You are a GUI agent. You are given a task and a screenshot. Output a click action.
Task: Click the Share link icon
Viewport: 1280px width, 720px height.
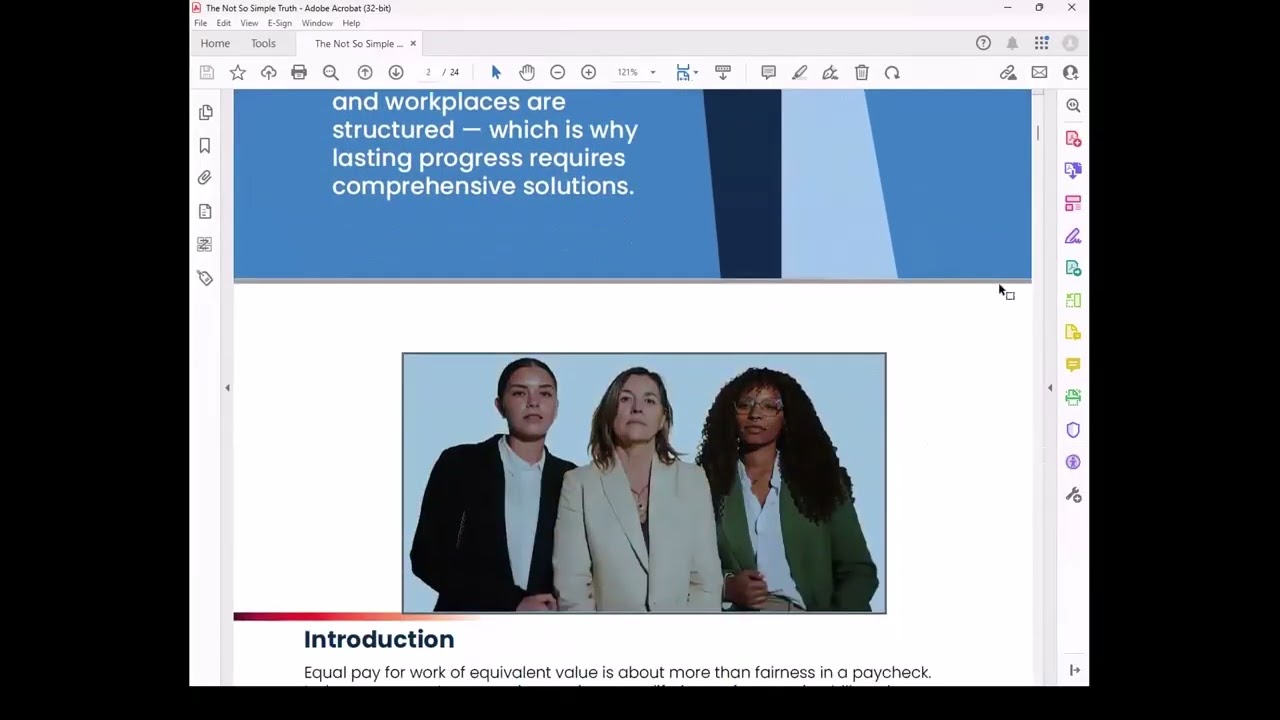pyautogui.click(x=1008, y=72)
